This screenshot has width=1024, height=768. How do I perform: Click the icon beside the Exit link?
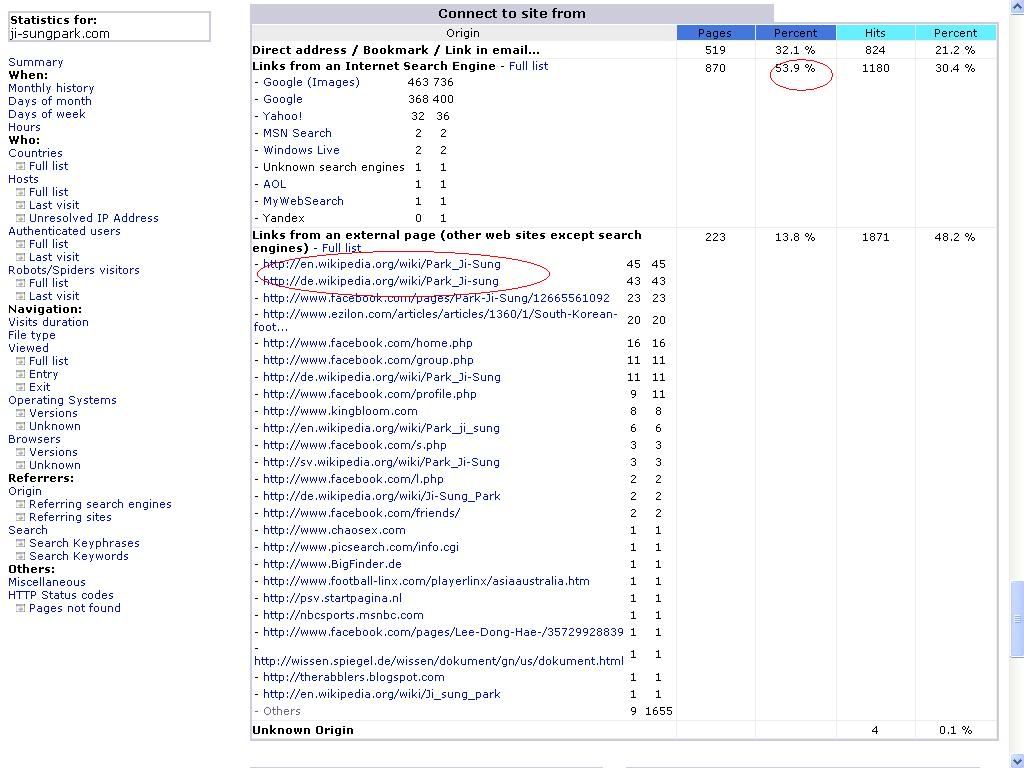[x=20, y=387]
